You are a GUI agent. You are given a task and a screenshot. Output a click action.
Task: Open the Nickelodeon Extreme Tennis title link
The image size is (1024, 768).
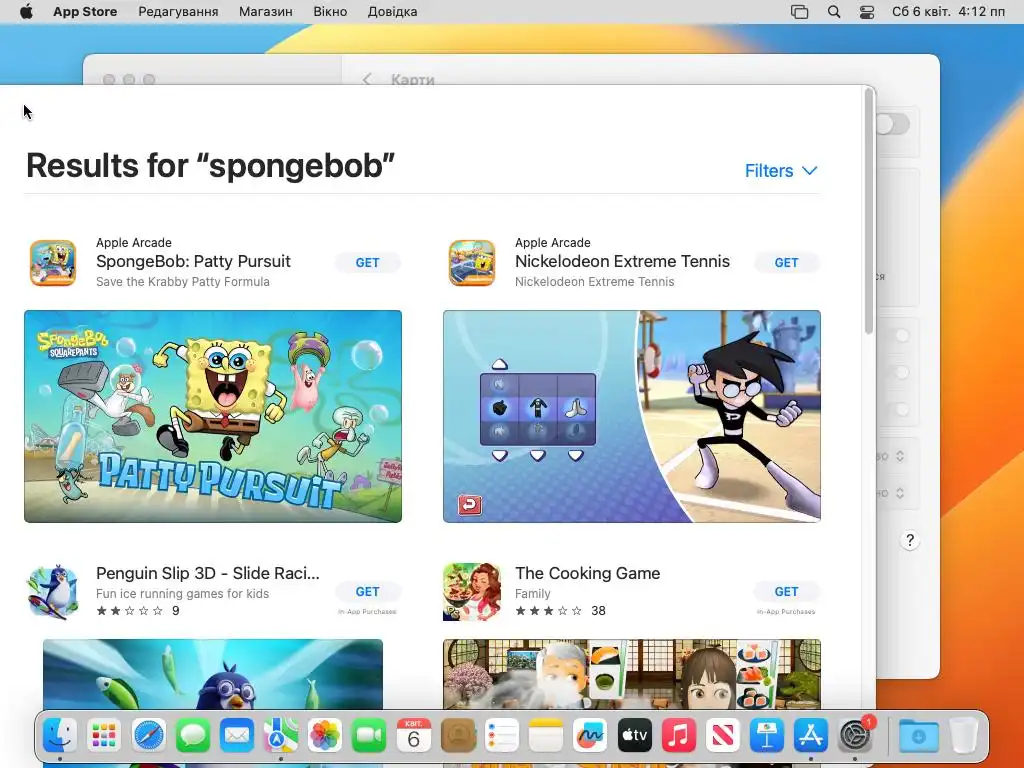622,261
